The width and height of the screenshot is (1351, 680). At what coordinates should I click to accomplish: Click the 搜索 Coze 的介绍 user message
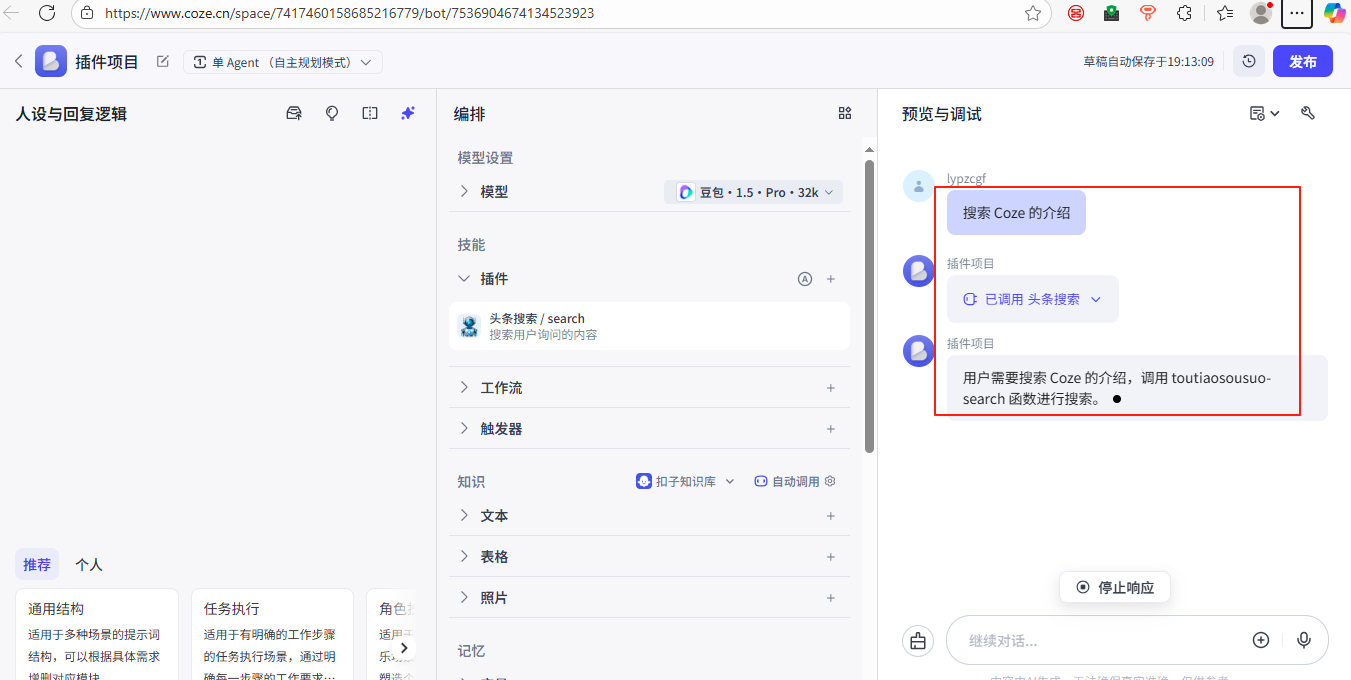[x=1016, y=213]
